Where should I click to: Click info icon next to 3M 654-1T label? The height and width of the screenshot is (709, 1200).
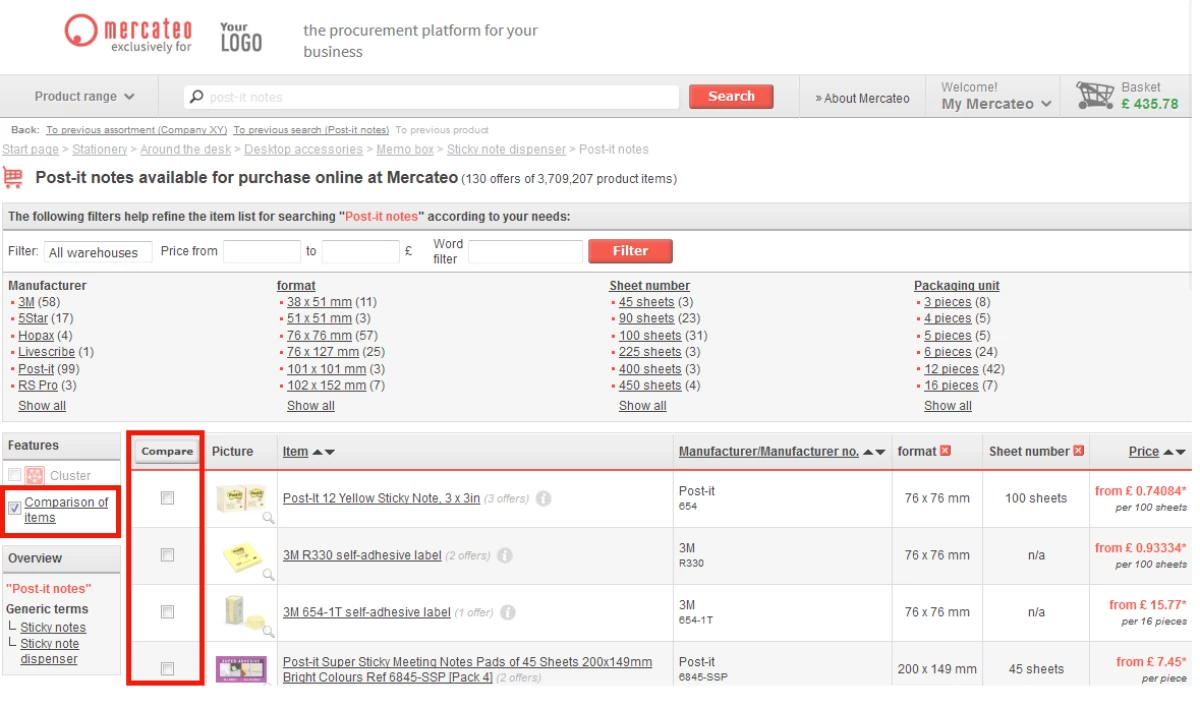coord(508,612)
